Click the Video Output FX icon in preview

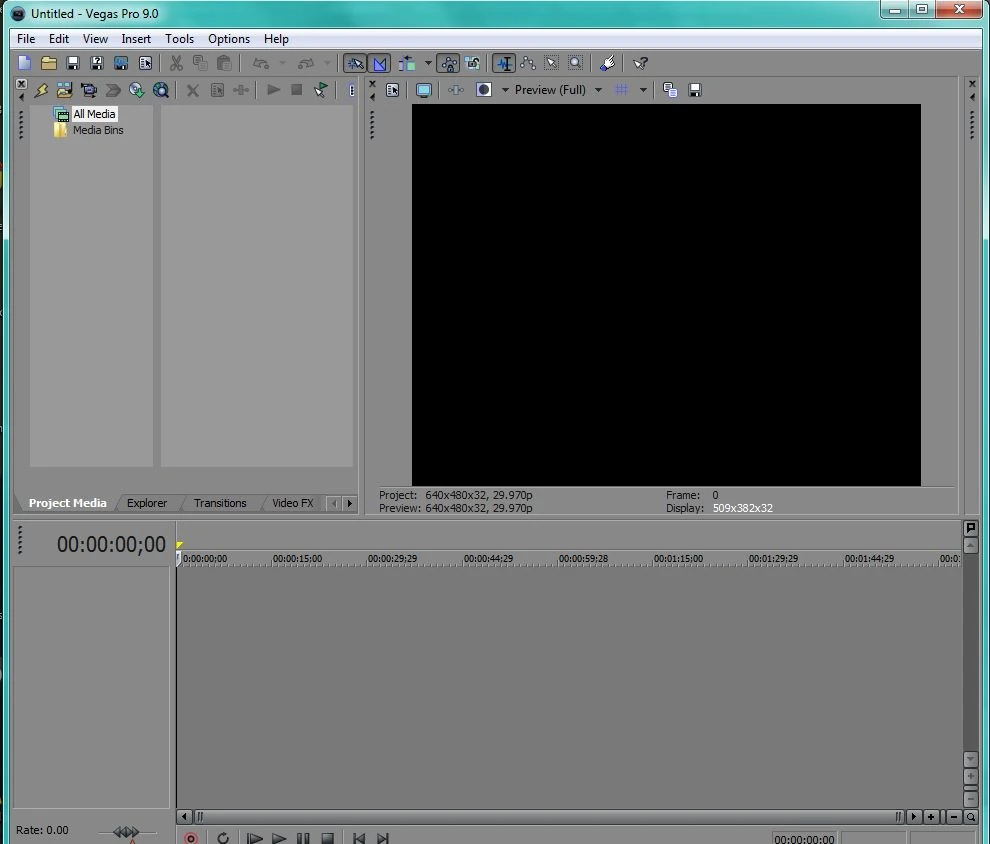(456, 90)
